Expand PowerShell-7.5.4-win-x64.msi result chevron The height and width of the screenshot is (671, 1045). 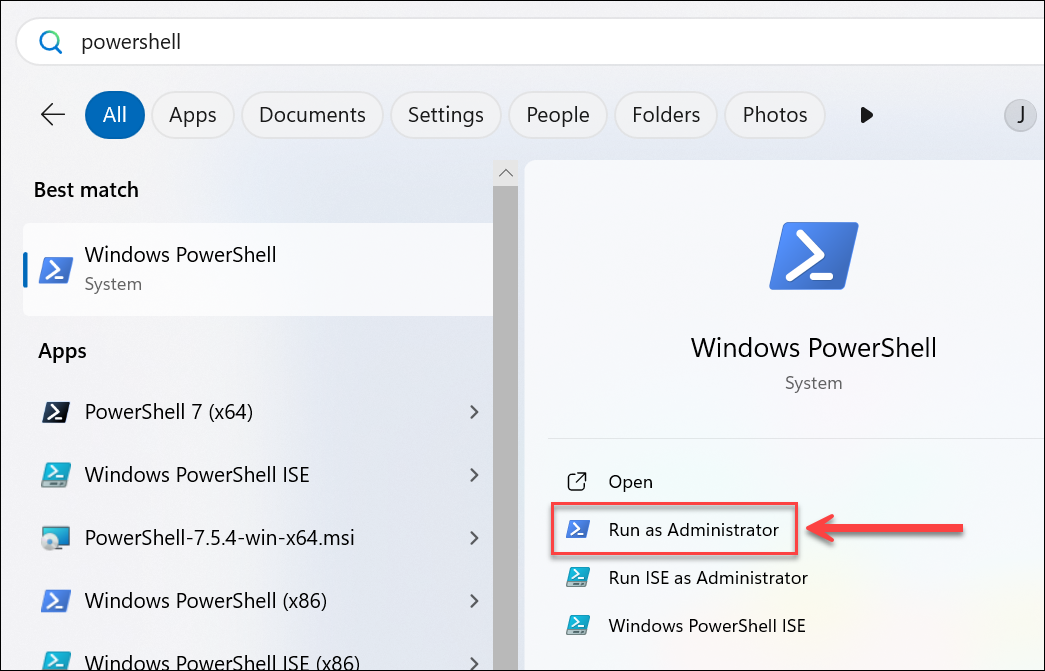[474, 538]
